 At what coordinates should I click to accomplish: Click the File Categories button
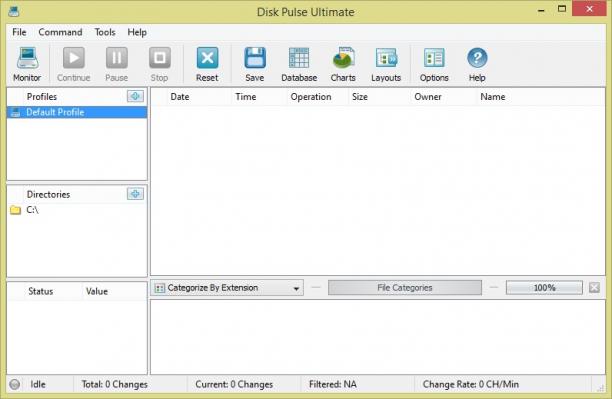click(x=405, y=288)
